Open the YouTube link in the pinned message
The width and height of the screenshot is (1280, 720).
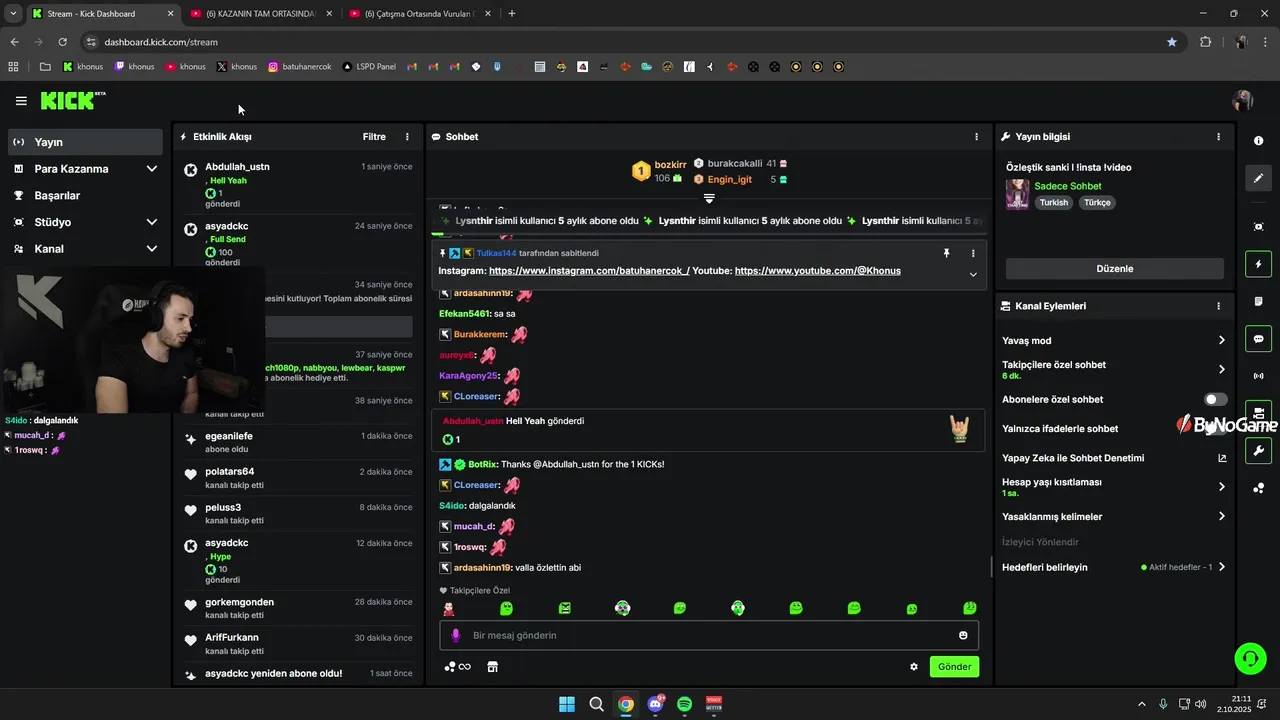click(817, 271)
